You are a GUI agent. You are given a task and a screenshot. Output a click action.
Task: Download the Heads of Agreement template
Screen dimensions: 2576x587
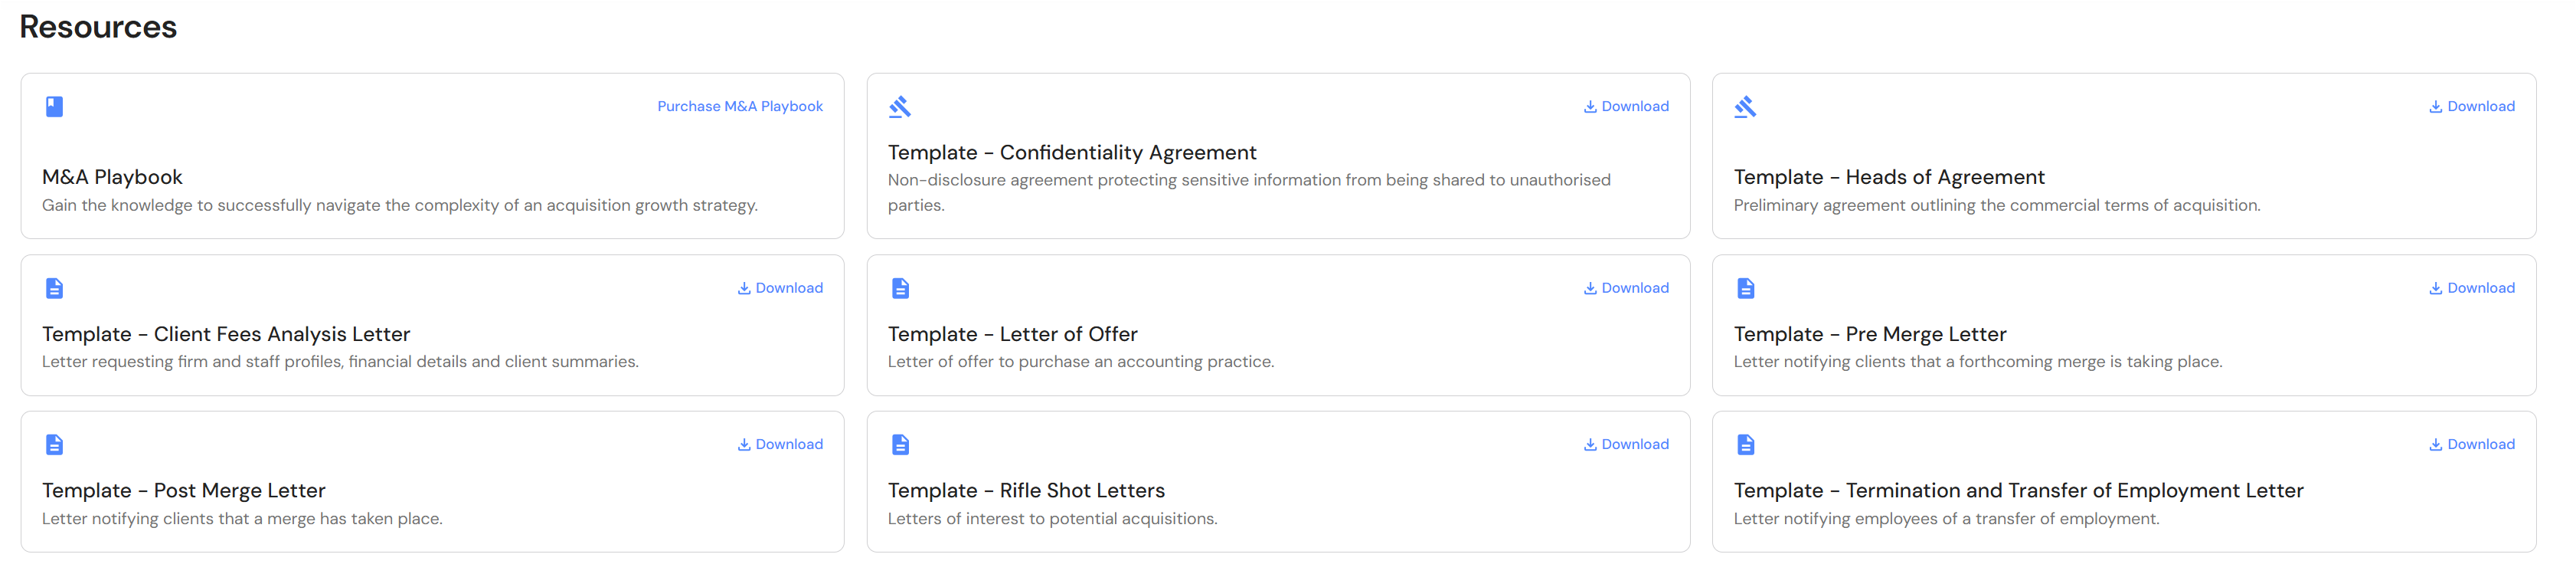(x=2472, y=106)
